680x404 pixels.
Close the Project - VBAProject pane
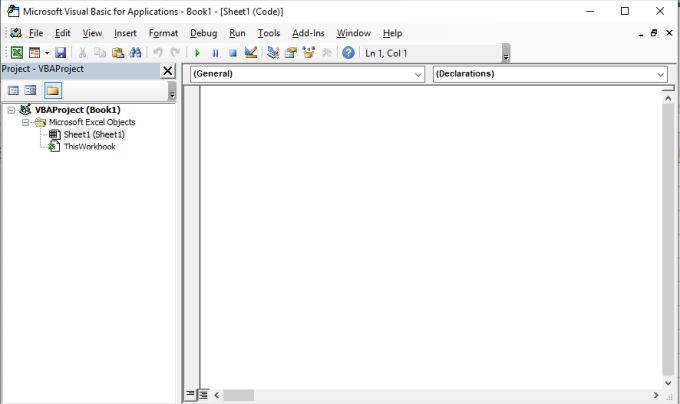click(x=167, y=71)
